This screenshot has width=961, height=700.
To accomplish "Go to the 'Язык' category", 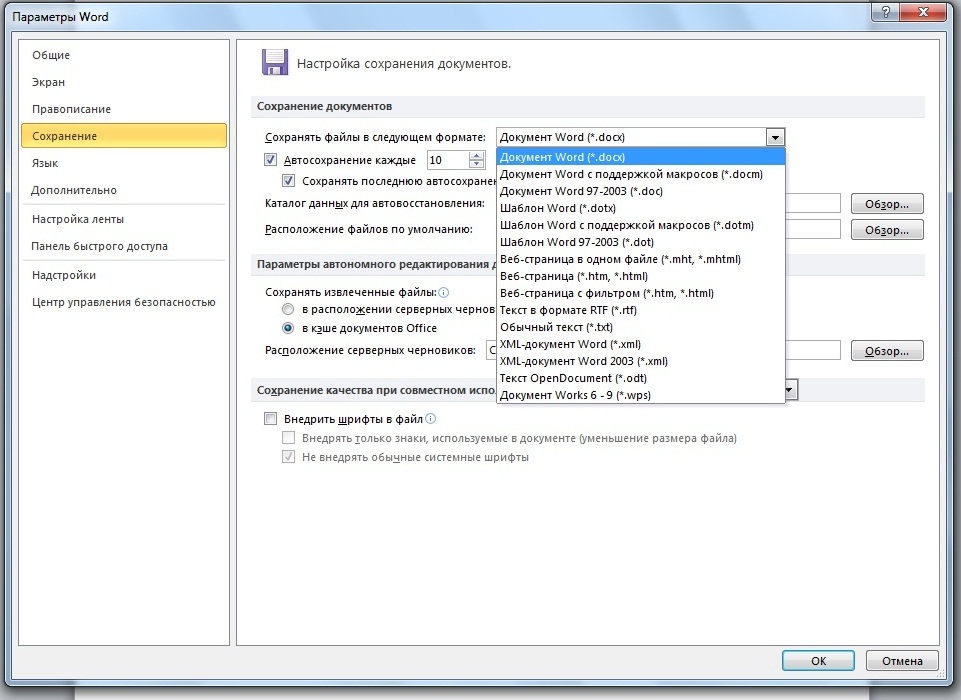I will (124, 163).
